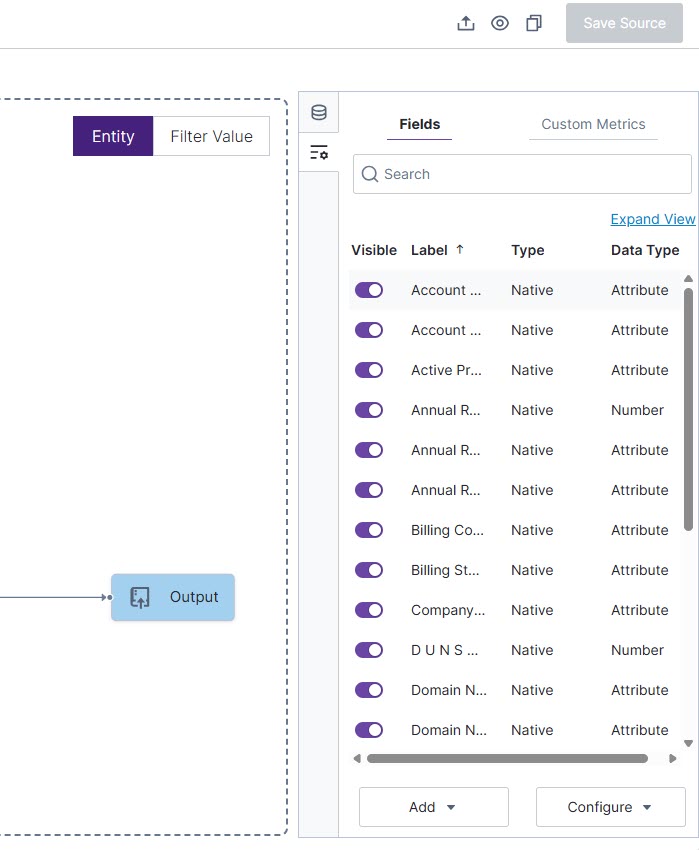Click the upload/export icon in the top toolbar
Viewport: 699px width, 850px height.
tap(466, 22)
